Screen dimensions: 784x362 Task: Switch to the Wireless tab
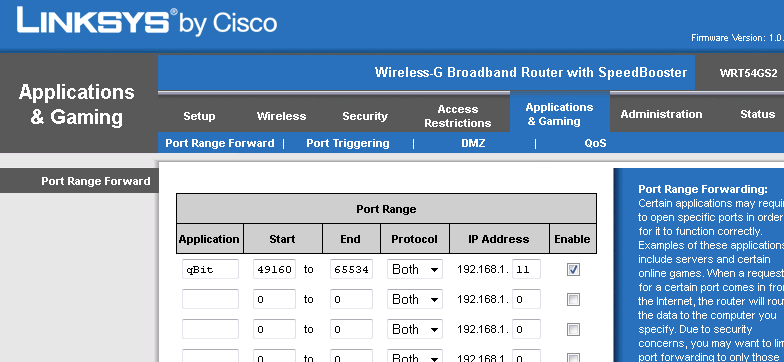coord(282,116)
